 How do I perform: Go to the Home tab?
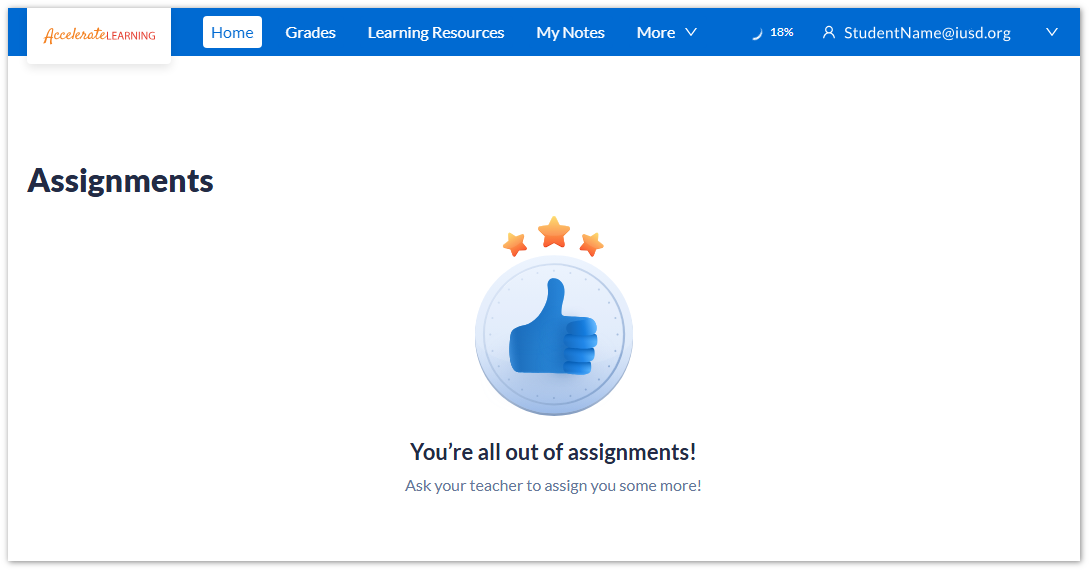(x=232, y=33)
